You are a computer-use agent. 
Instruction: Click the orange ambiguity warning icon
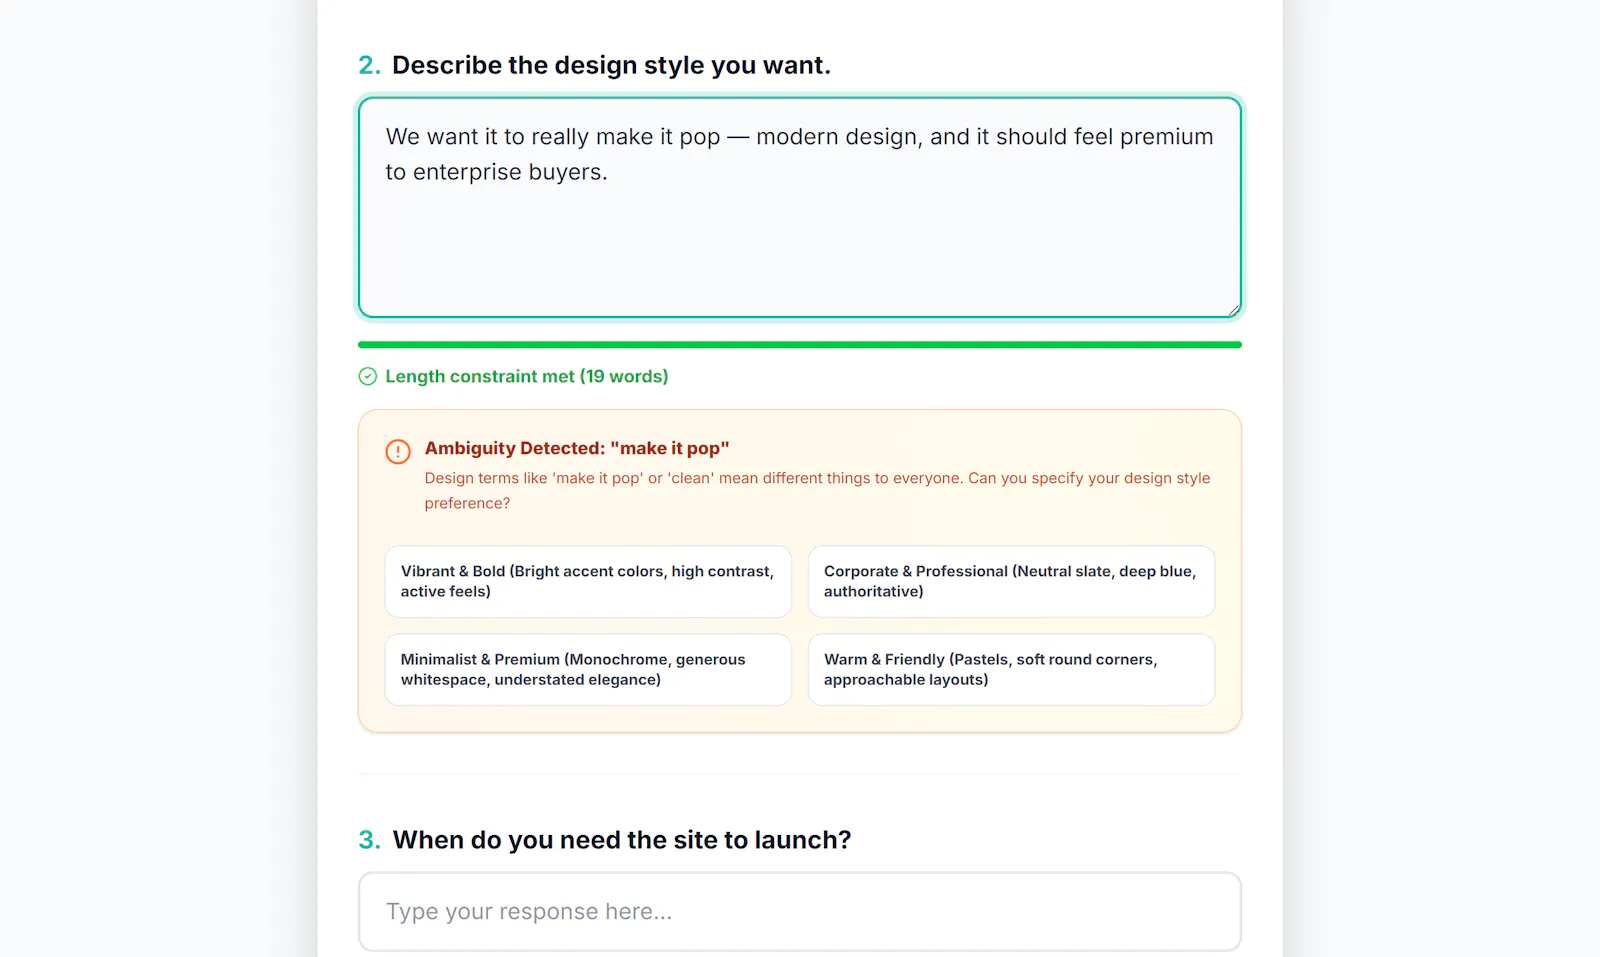tap(398, 451)
